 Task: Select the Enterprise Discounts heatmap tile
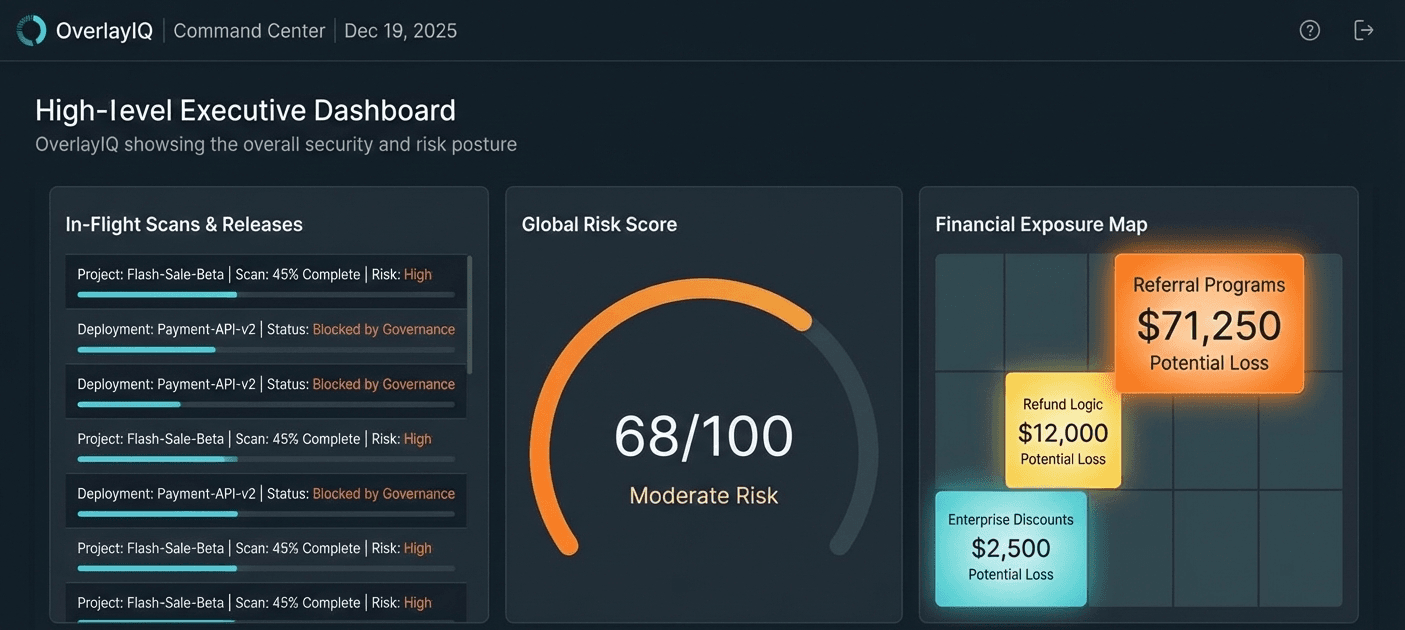click(x=1010, y=548)
